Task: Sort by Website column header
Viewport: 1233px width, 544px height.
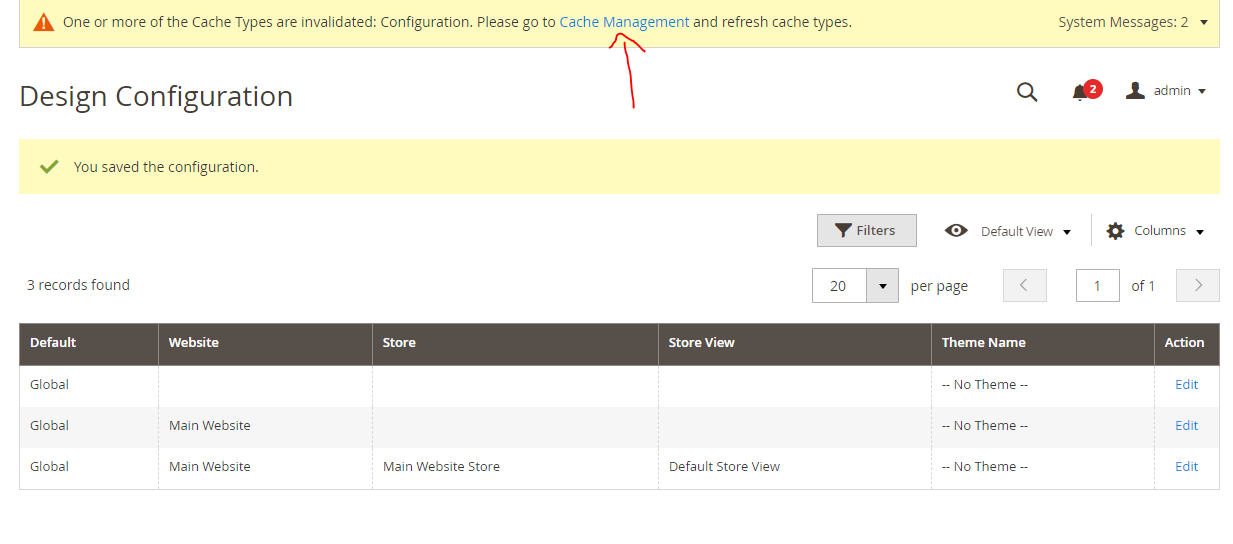Action: point(194,343)
